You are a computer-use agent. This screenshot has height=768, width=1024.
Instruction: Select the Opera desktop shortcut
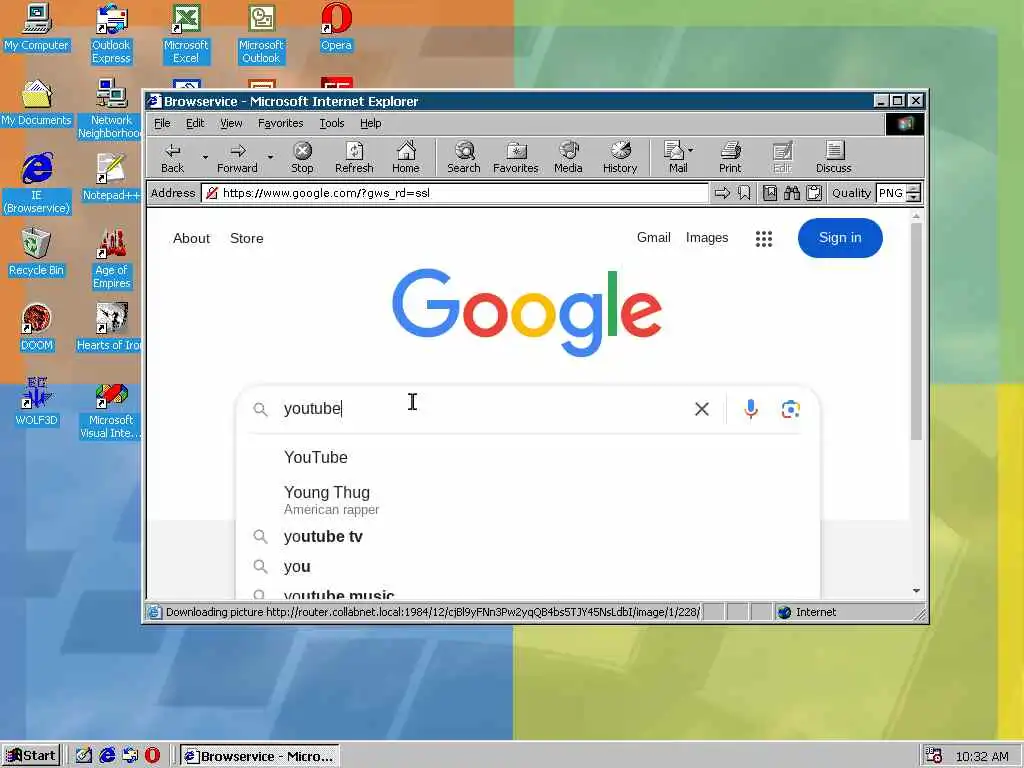(336, 28)
